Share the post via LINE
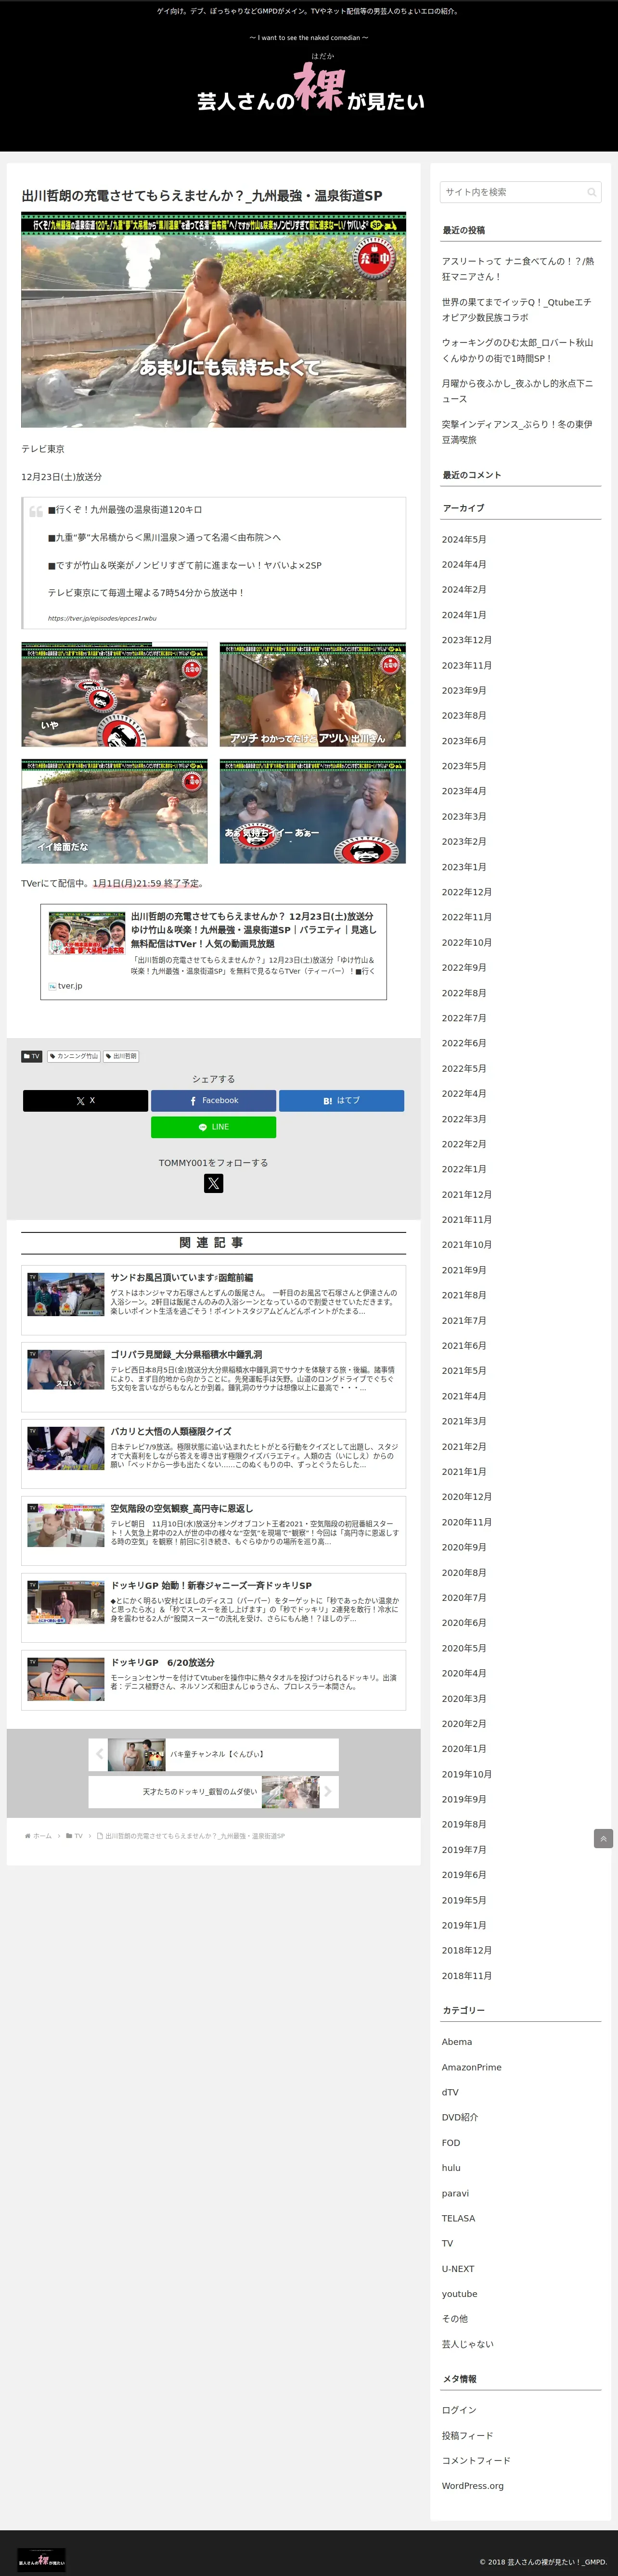The height and width of the screenshot is (2576, 618). [213, 1127]
